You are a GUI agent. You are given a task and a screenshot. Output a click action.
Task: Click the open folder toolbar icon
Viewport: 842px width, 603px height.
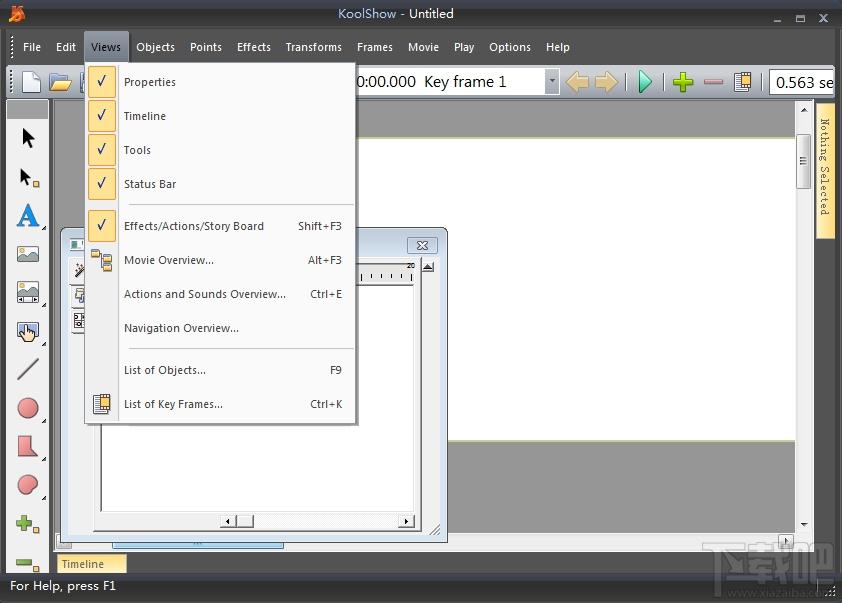(x=60, y=82)
